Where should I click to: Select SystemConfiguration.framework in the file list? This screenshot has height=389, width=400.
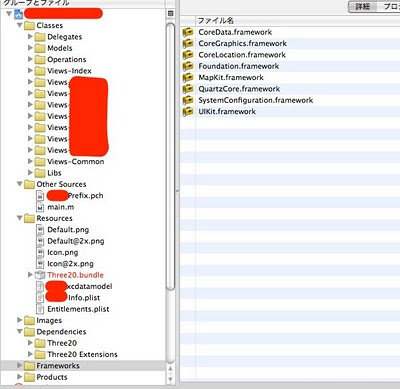pyautogui.click(x=256, y=100)
